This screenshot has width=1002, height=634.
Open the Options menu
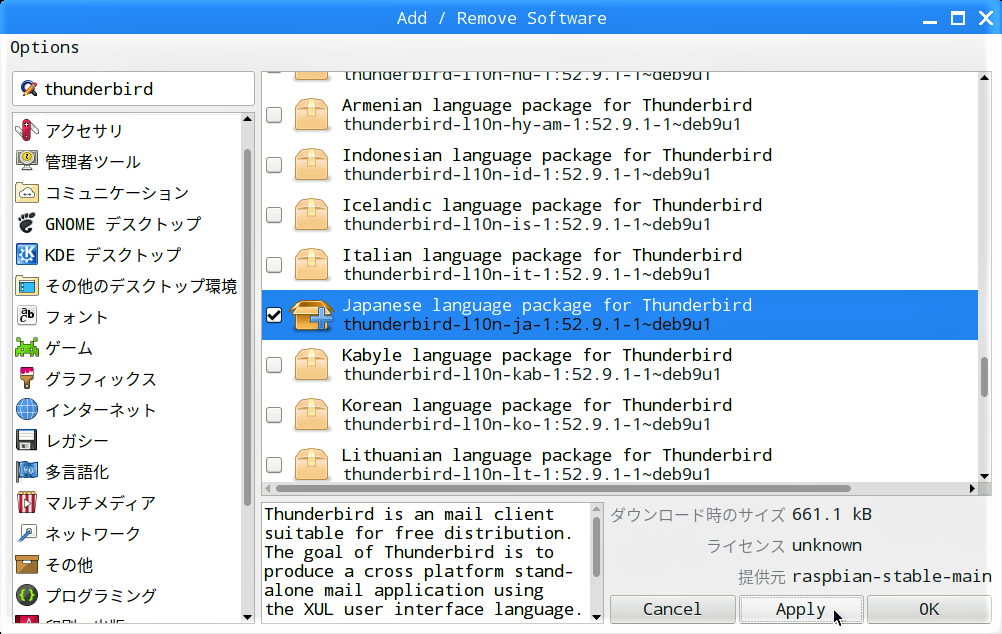pos(45,47)
